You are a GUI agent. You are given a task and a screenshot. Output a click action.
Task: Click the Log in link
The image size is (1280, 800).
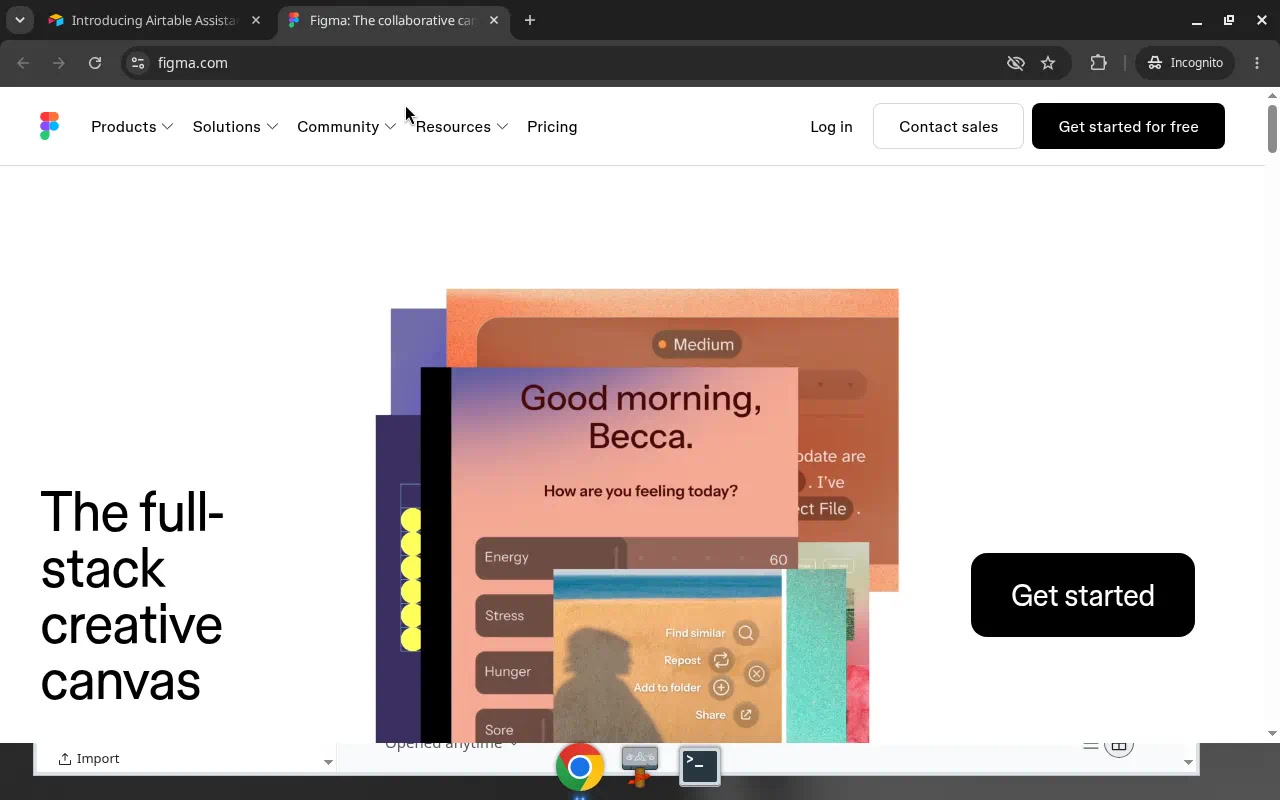coord(831,127)
